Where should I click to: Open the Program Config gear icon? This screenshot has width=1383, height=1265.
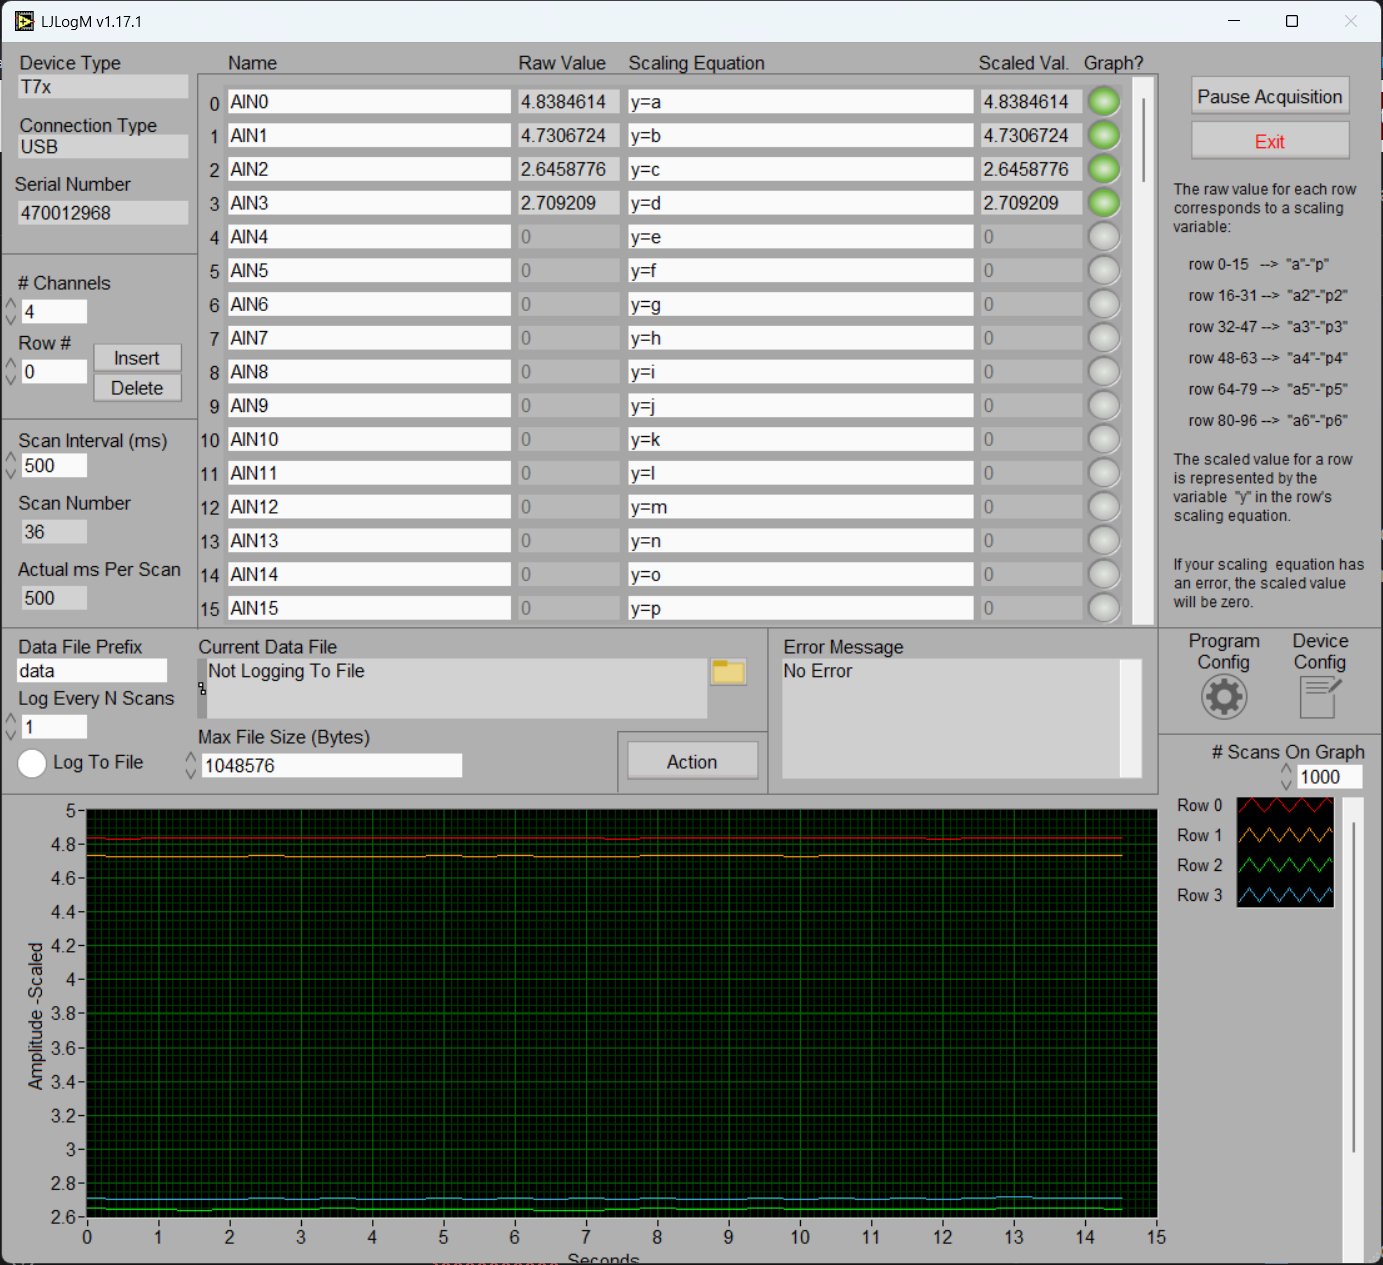[x=1223, y=696]
